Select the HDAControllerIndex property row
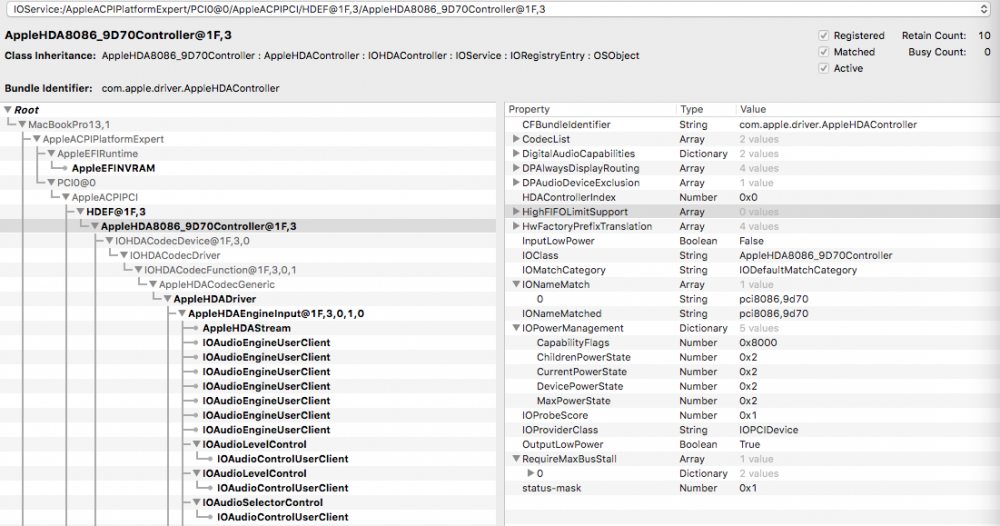 click(753, 197)
